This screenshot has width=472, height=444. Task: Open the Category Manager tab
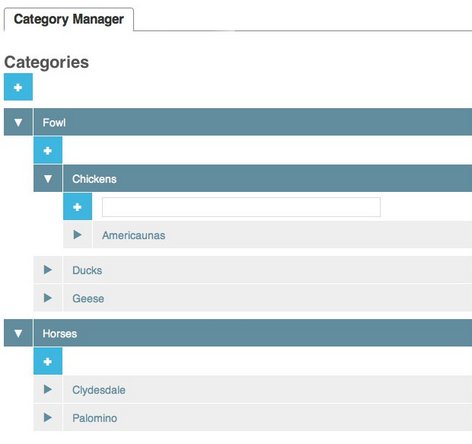[69, 19]
